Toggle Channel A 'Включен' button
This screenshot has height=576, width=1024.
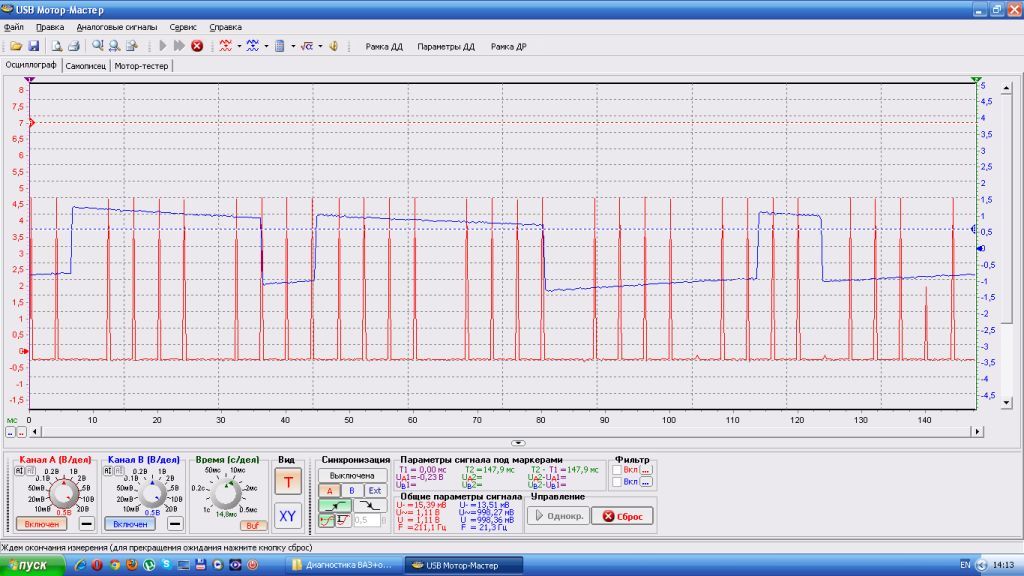pyautogui.click(x=41, y=524)
